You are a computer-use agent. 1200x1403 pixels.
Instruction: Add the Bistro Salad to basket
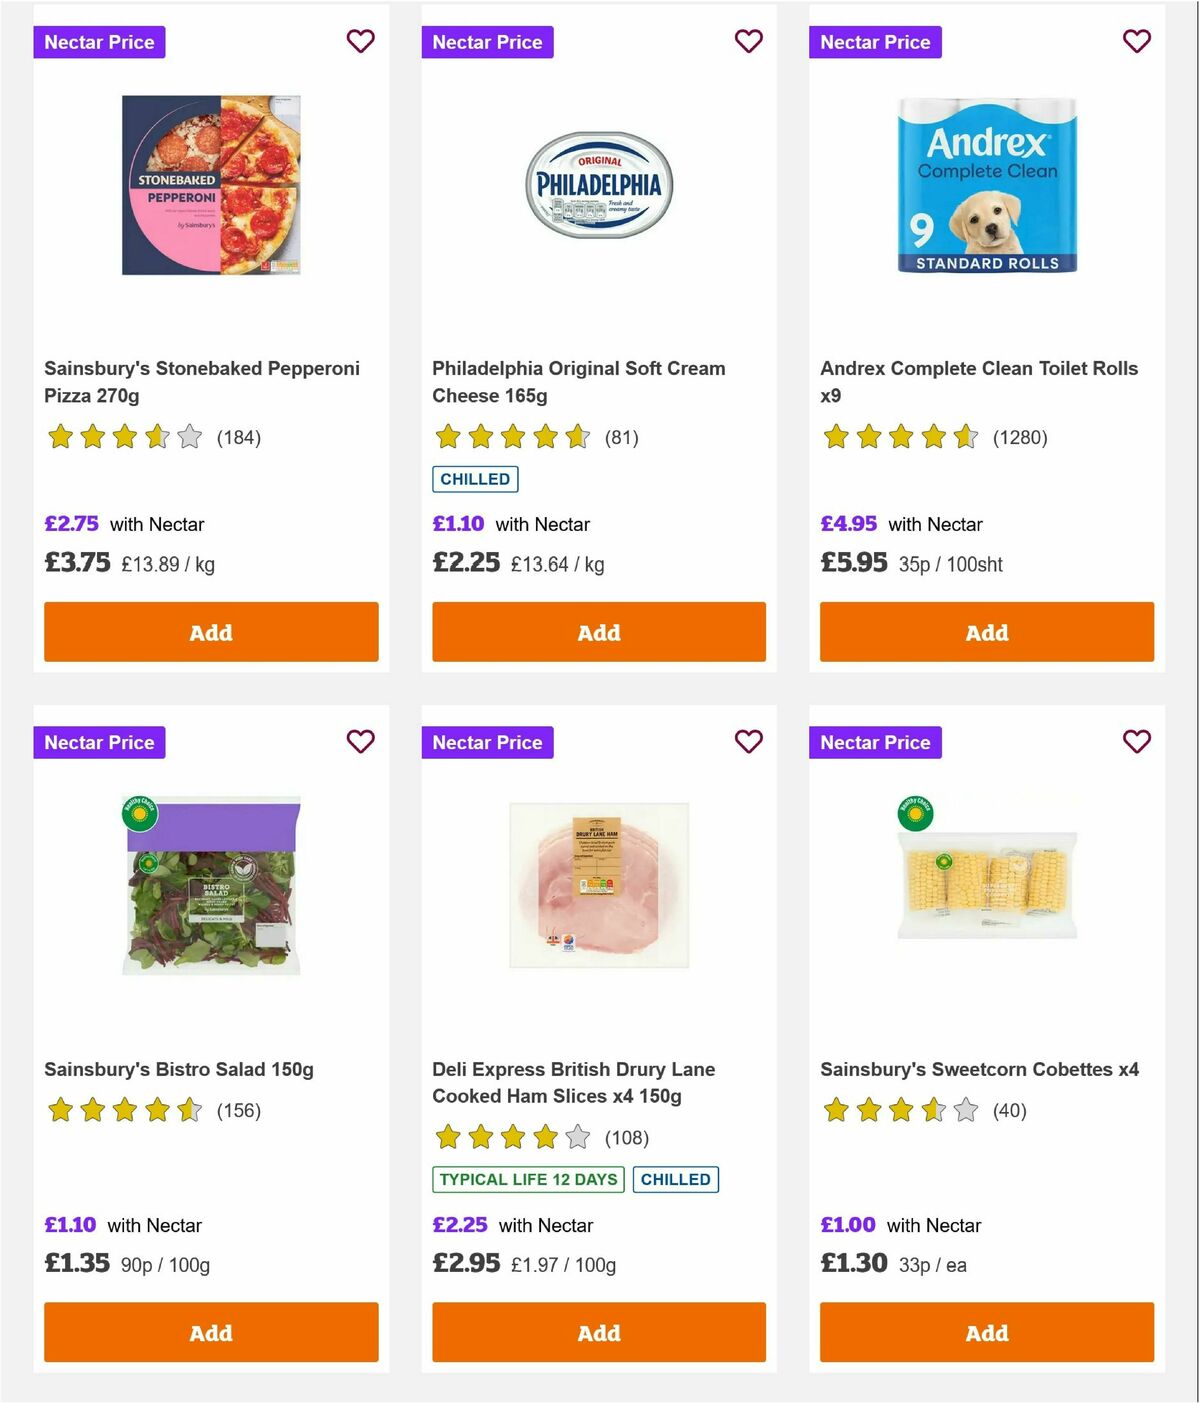click(x=211, y=1332)
